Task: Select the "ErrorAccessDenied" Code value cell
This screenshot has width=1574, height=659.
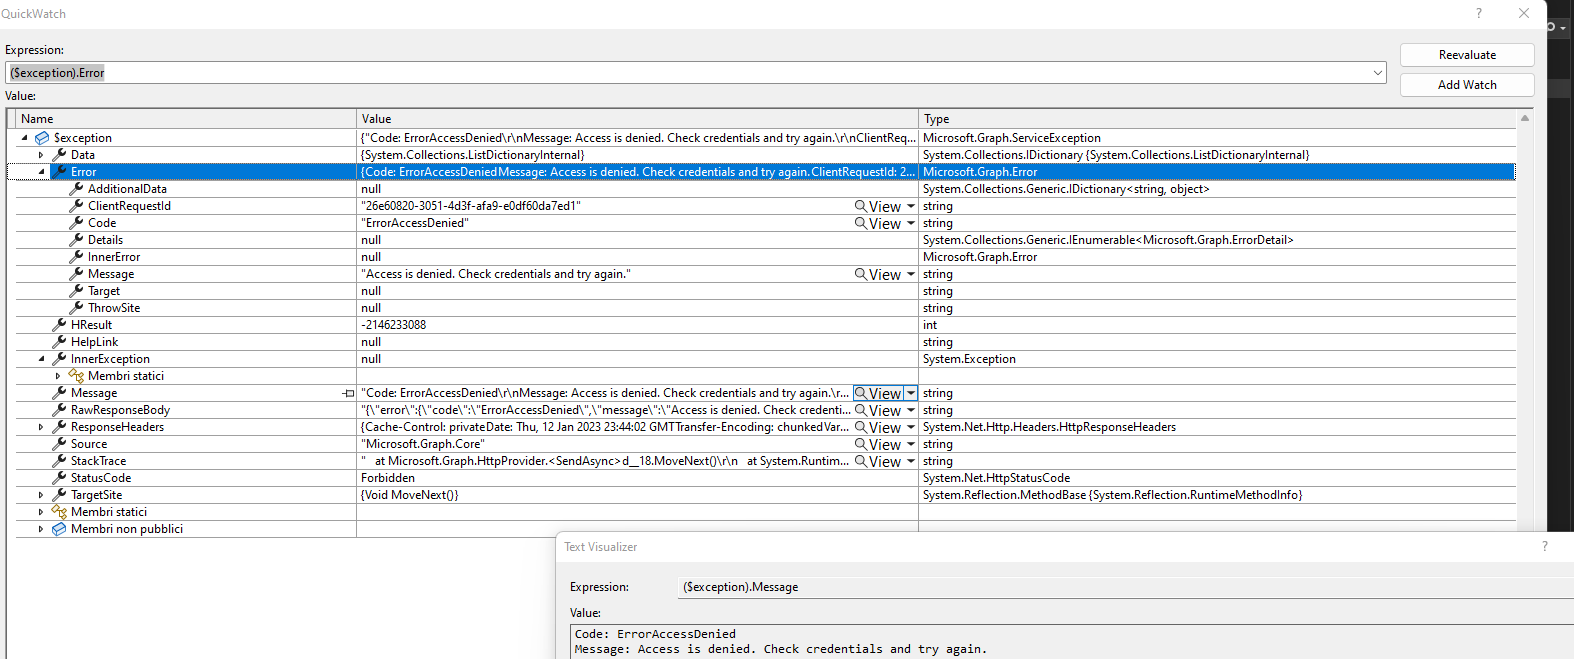Action: 415,223
